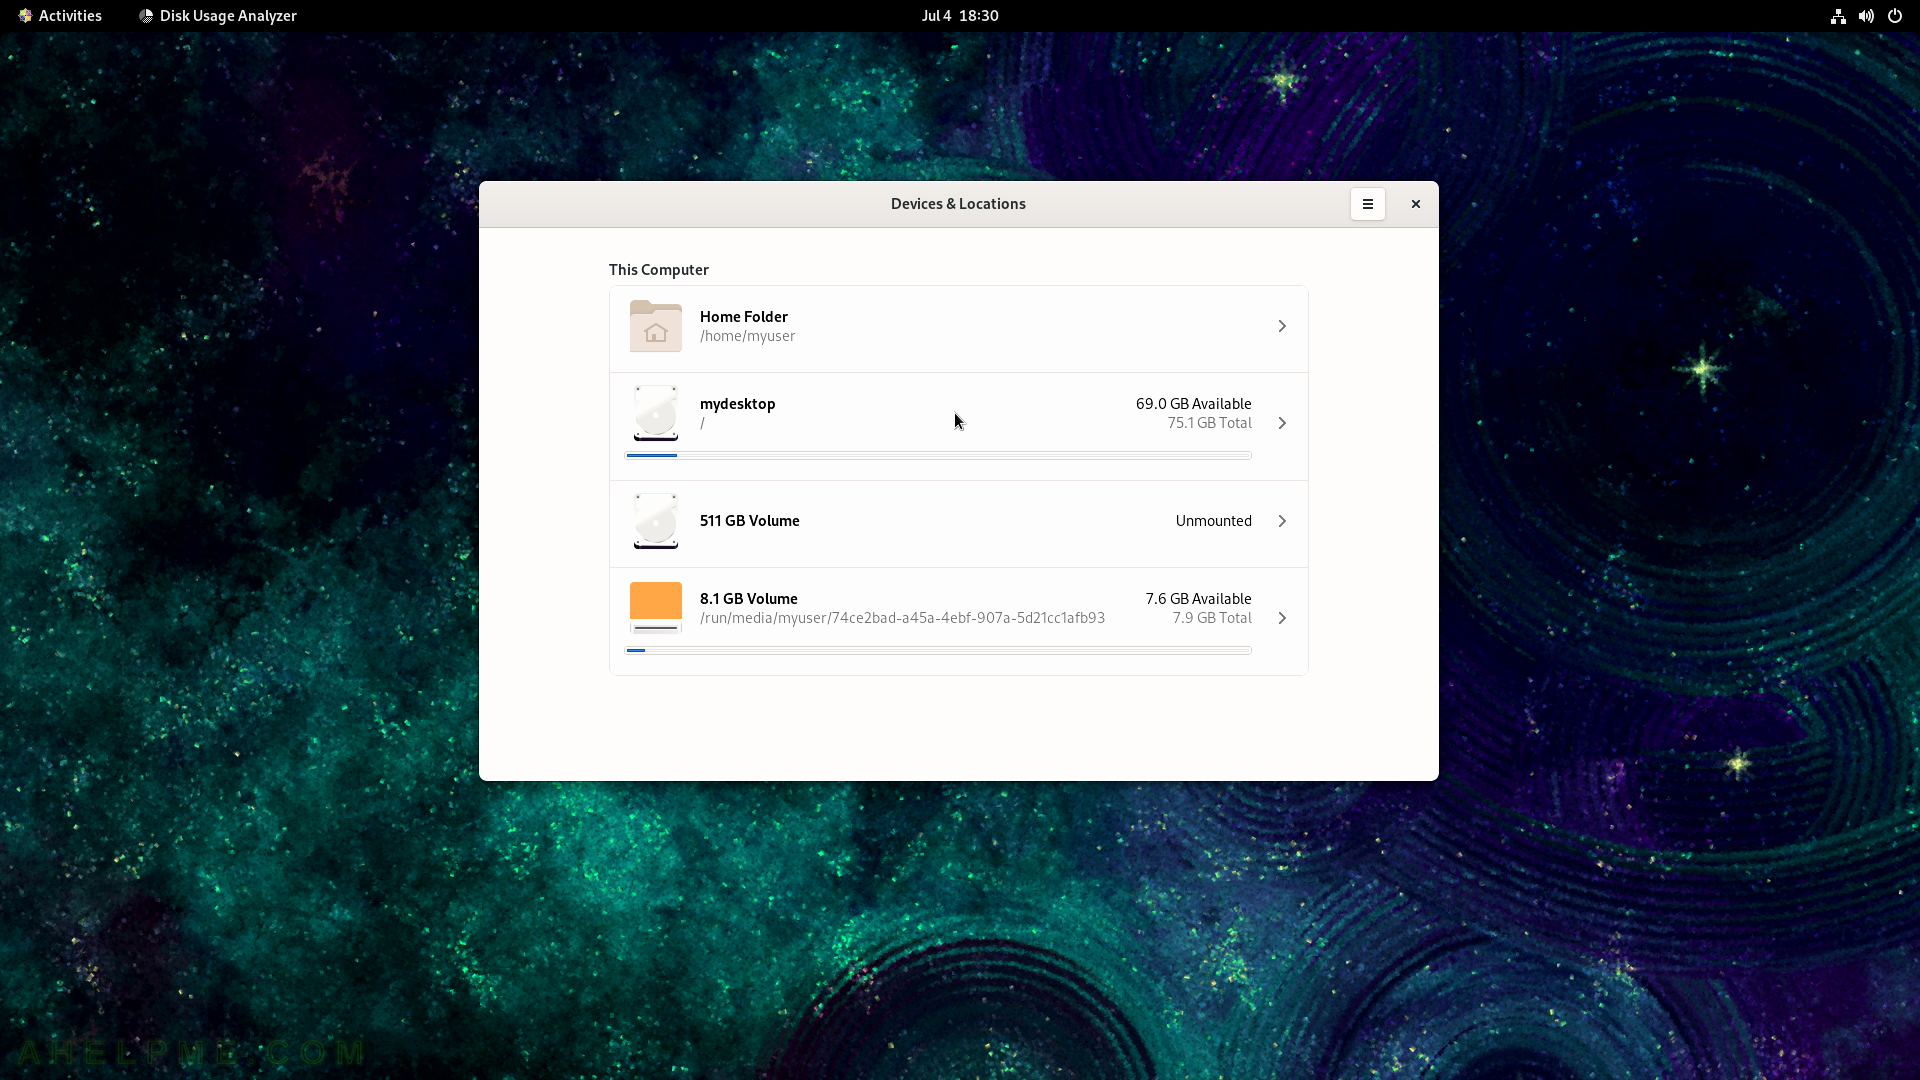This screenshot has width=1920, height=1080.
Task: Click the /run/media/myuser volume path
Action: [903, 618]
